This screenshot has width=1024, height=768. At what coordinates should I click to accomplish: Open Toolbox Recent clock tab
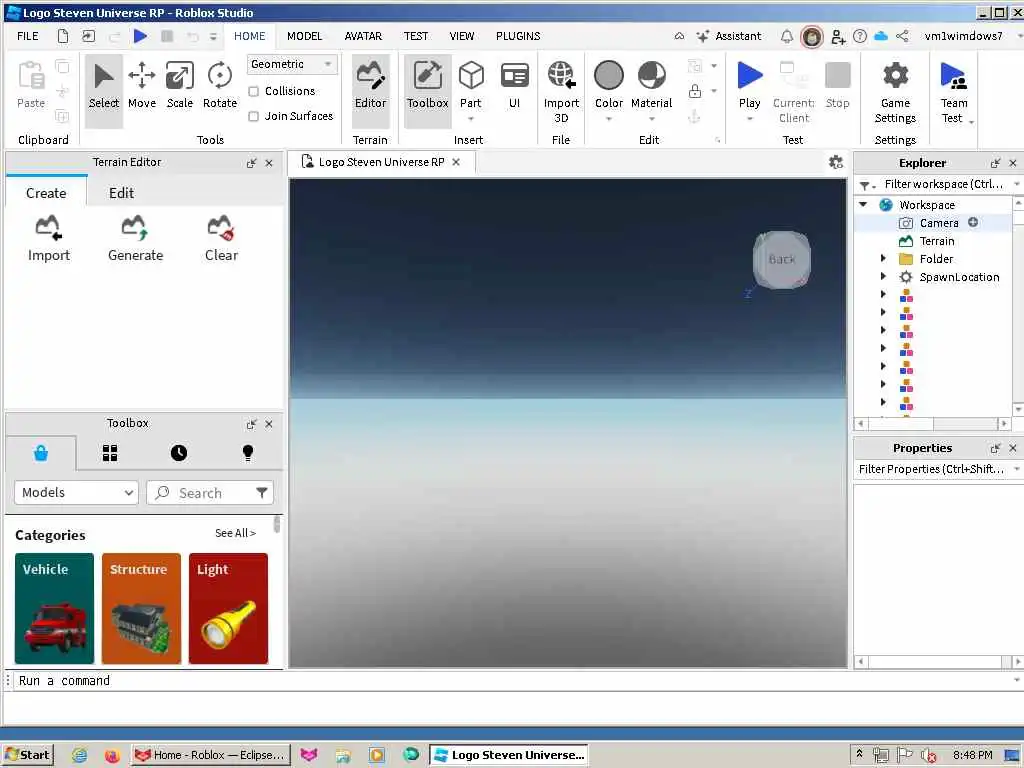coord(179,453)
